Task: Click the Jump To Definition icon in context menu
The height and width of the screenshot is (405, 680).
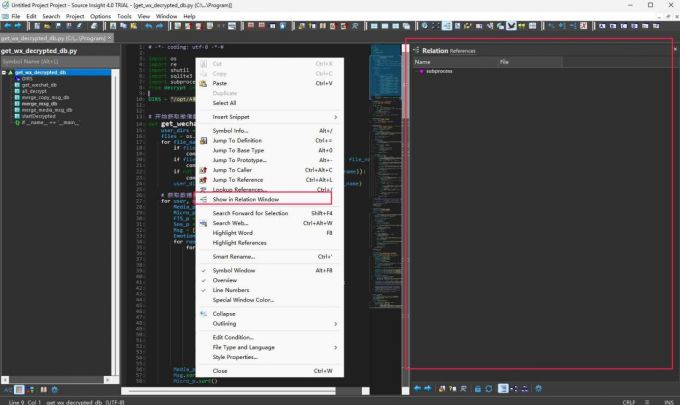Action: pyautogui.click(x=203, y=141)
